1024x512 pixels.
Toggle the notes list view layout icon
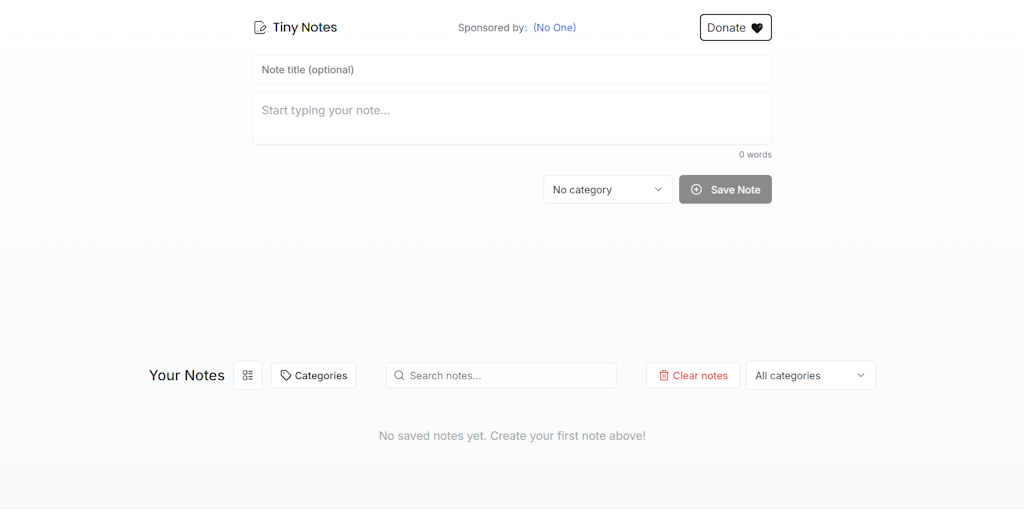point(248,376)
